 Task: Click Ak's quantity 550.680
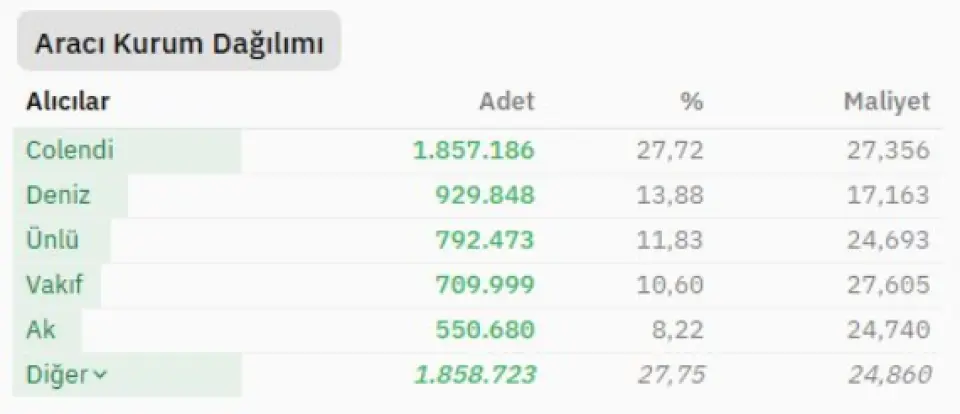[485, 330]
